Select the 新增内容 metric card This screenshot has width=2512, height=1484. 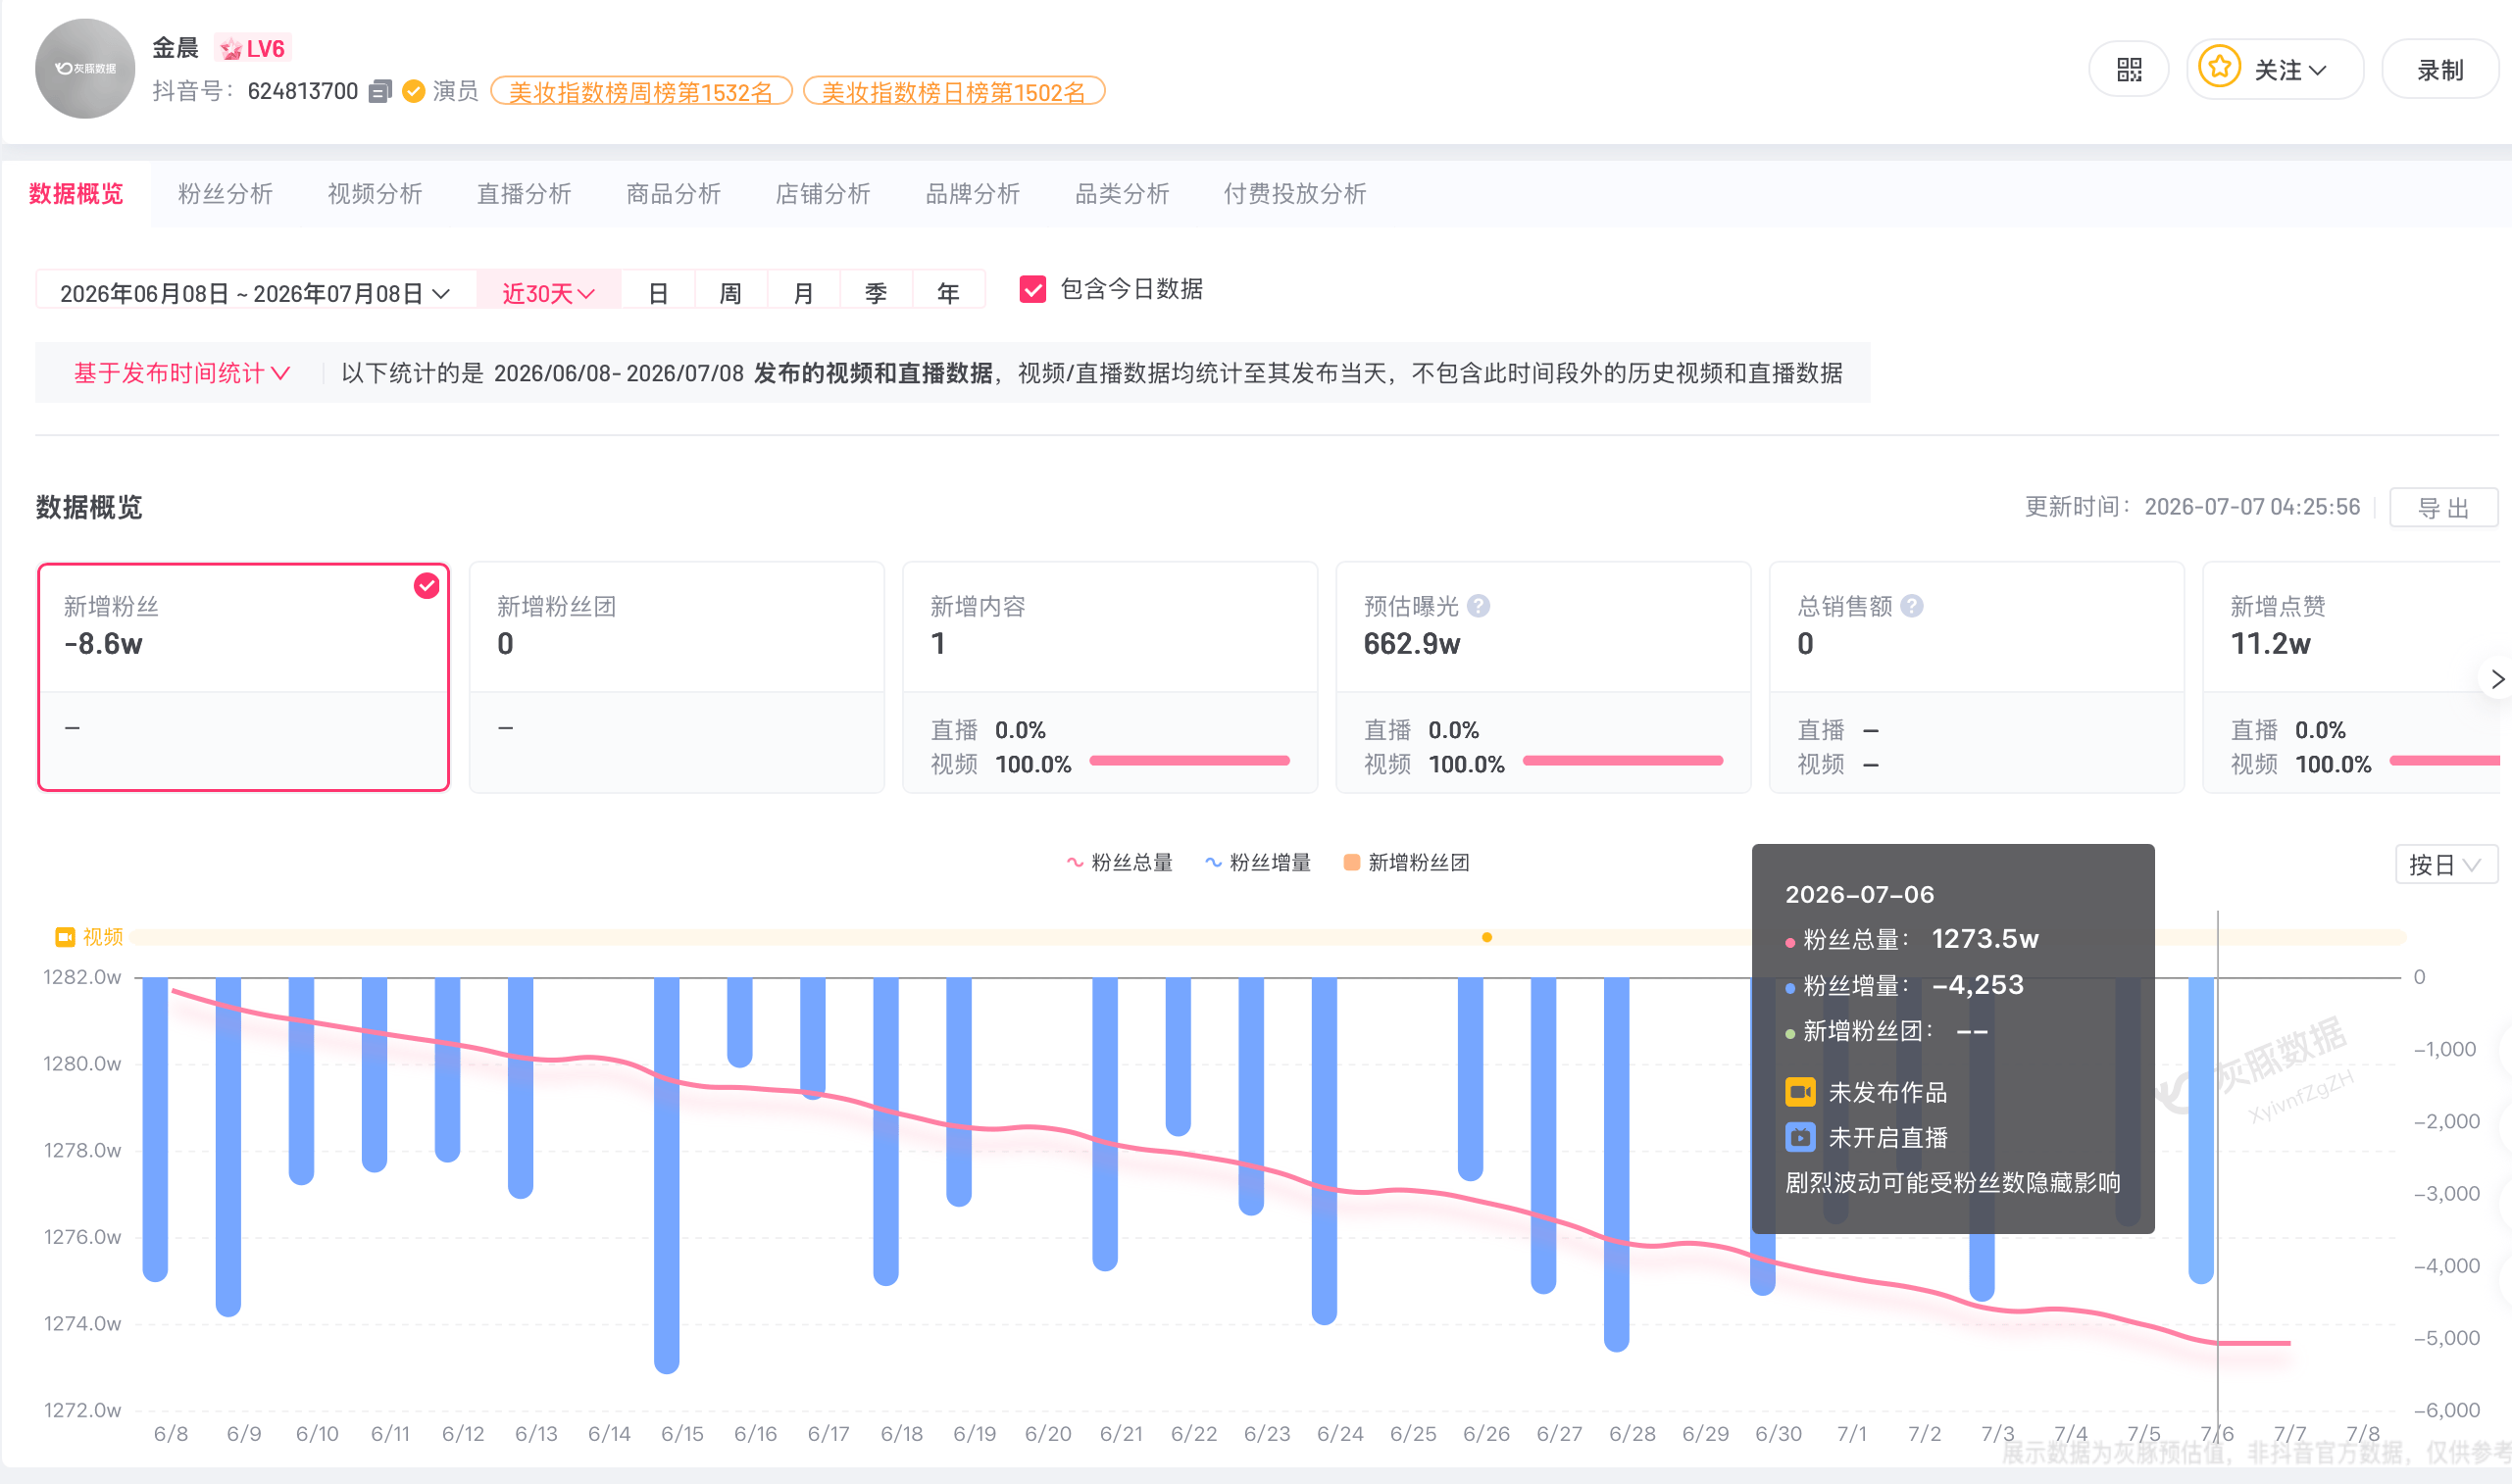[x=1110, y=677]
